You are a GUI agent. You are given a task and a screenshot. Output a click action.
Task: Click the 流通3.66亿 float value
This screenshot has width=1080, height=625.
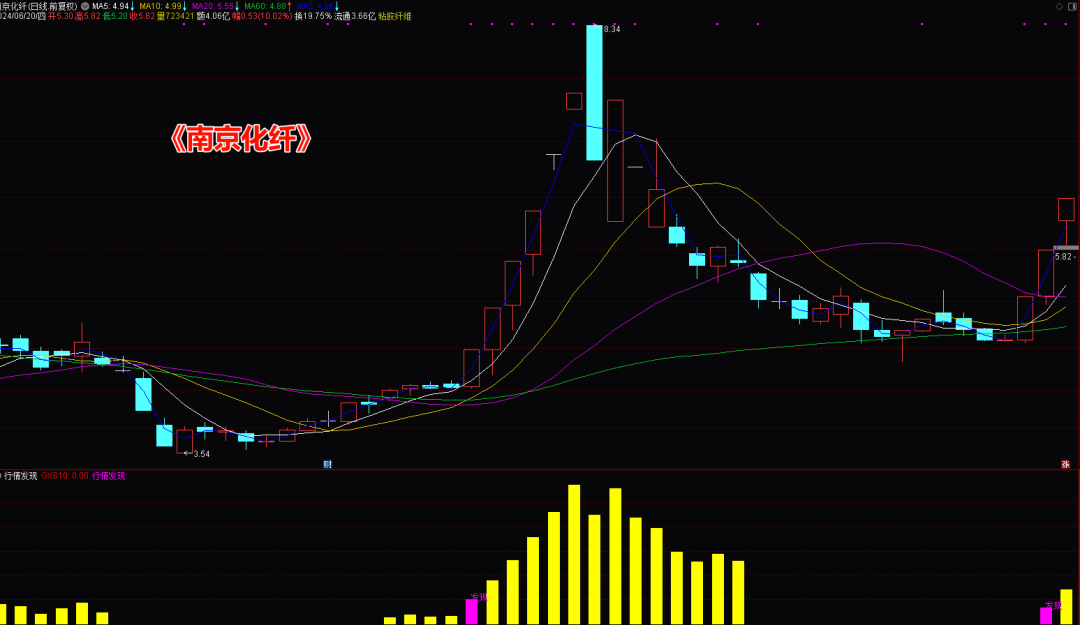point(355,16)
